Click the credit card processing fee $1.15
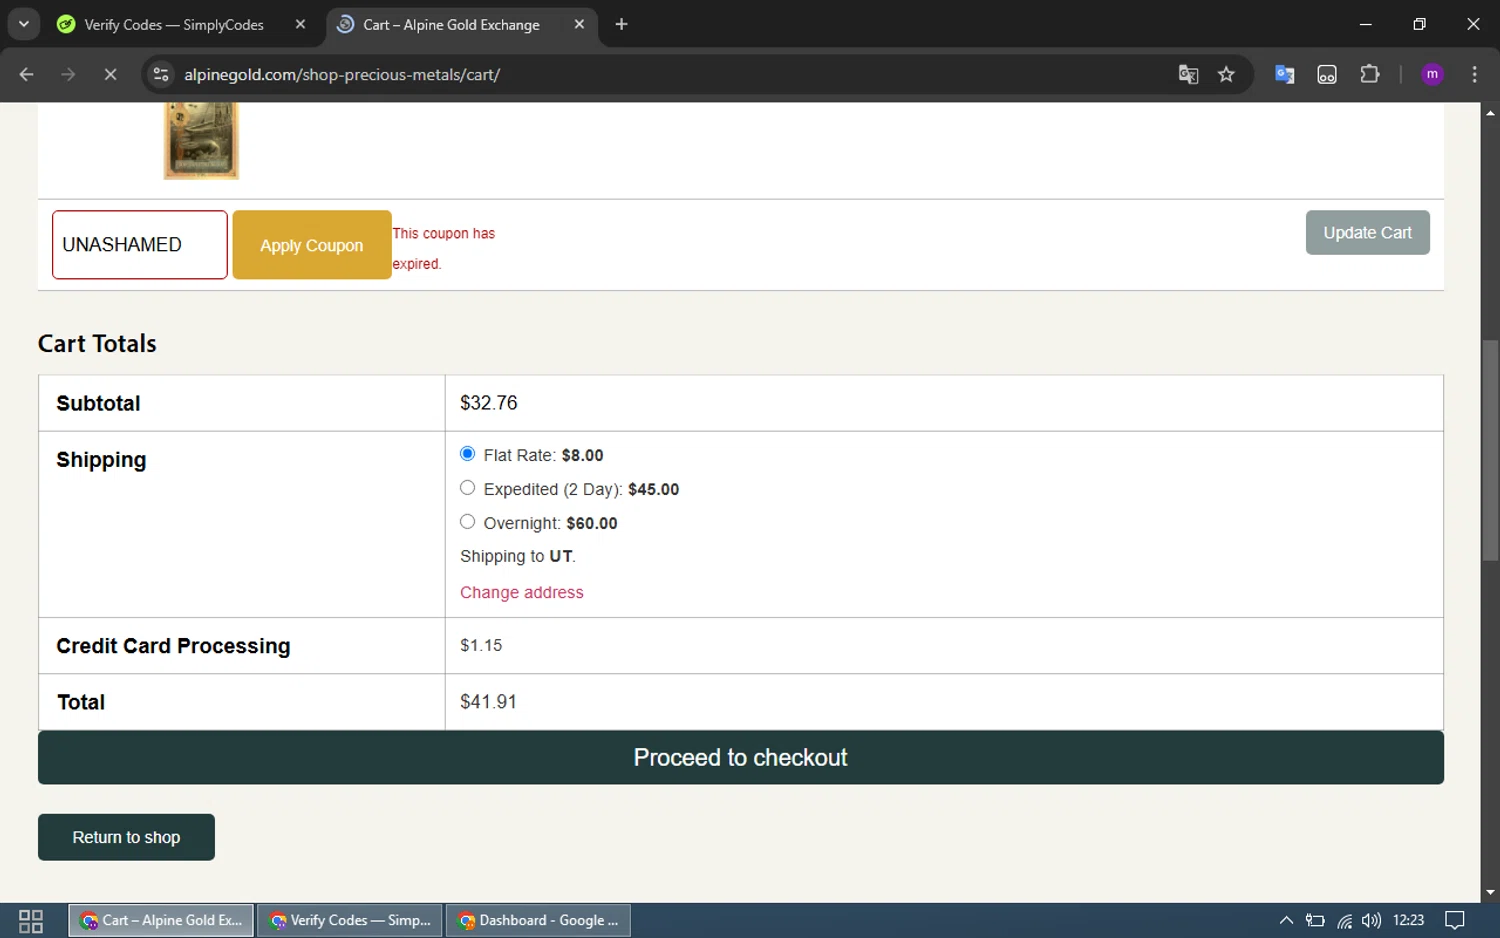This screenshot has width=1500, height=938. tap(481, 646)
